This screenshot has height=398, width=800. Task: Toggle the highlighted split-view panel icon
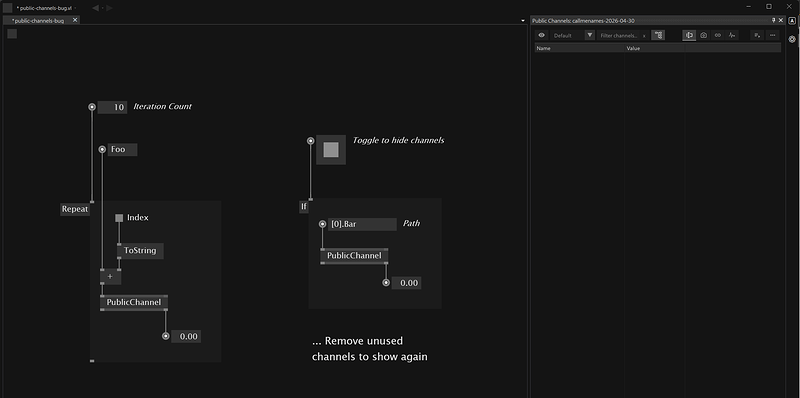pos(689,35)
